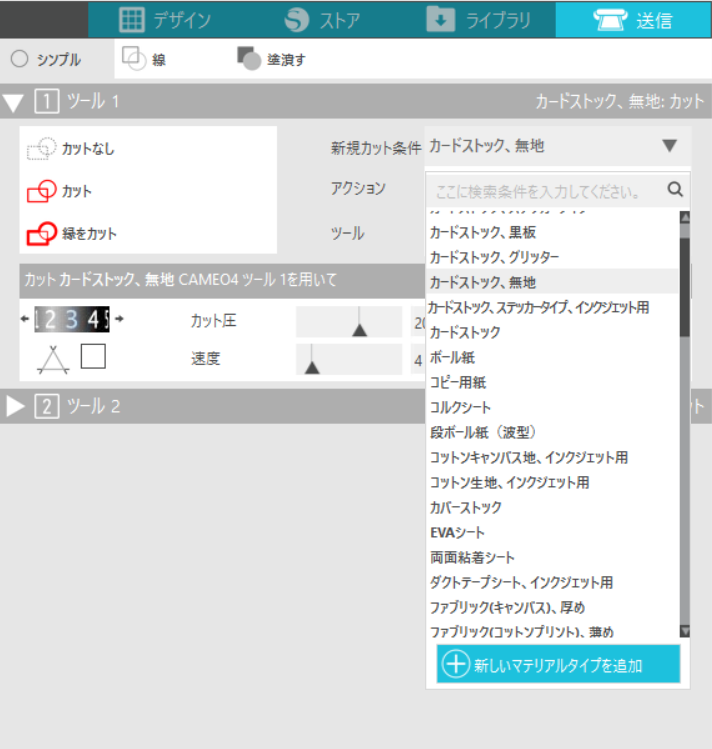This screenshot has width=712, height=749.
Task: Choose the カット option
Action: point(60,191)
